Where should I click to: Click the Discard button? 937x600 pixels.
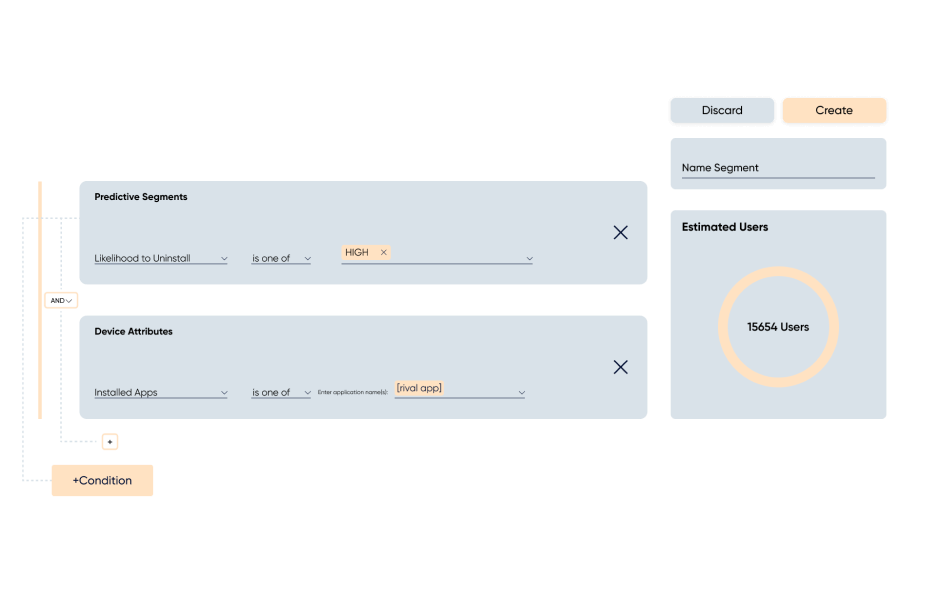(x=722, y=110)
